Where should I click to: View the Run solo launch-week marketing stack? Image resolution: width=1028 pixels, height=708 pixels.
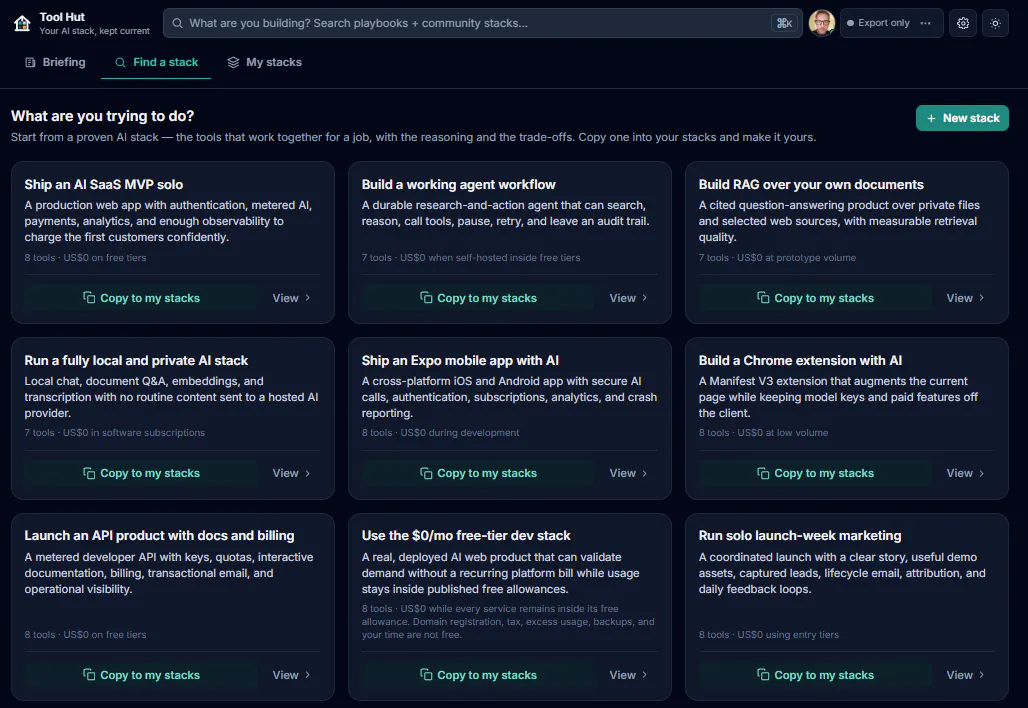(x=965, y=675)
